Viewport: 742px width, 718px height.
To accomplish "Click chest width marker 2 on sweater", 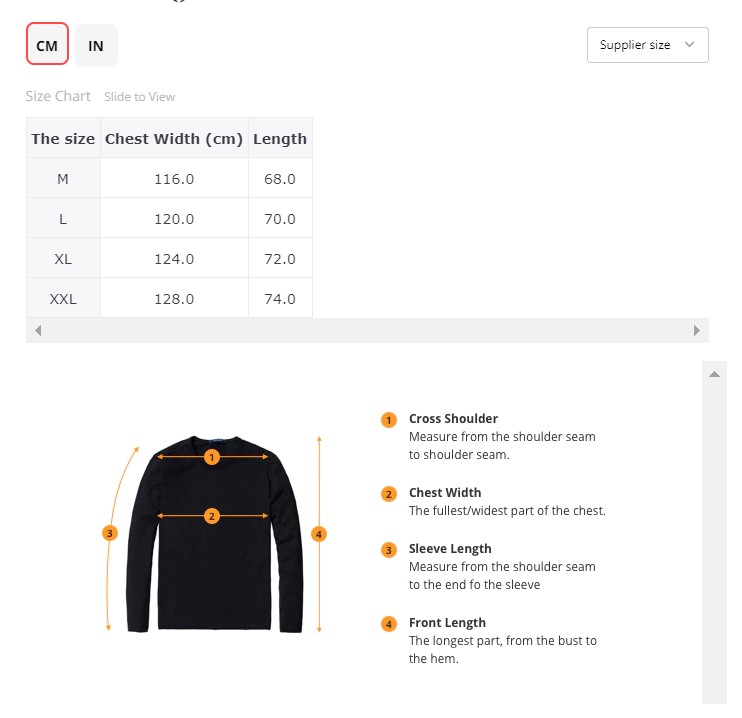I will (211, 516).
